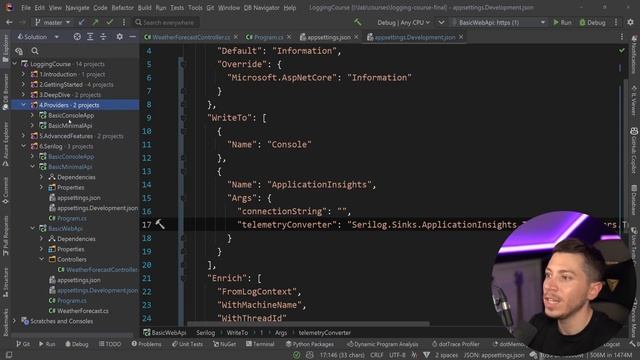Open the GitHub Copilot side panel icon

coord(634,132)
